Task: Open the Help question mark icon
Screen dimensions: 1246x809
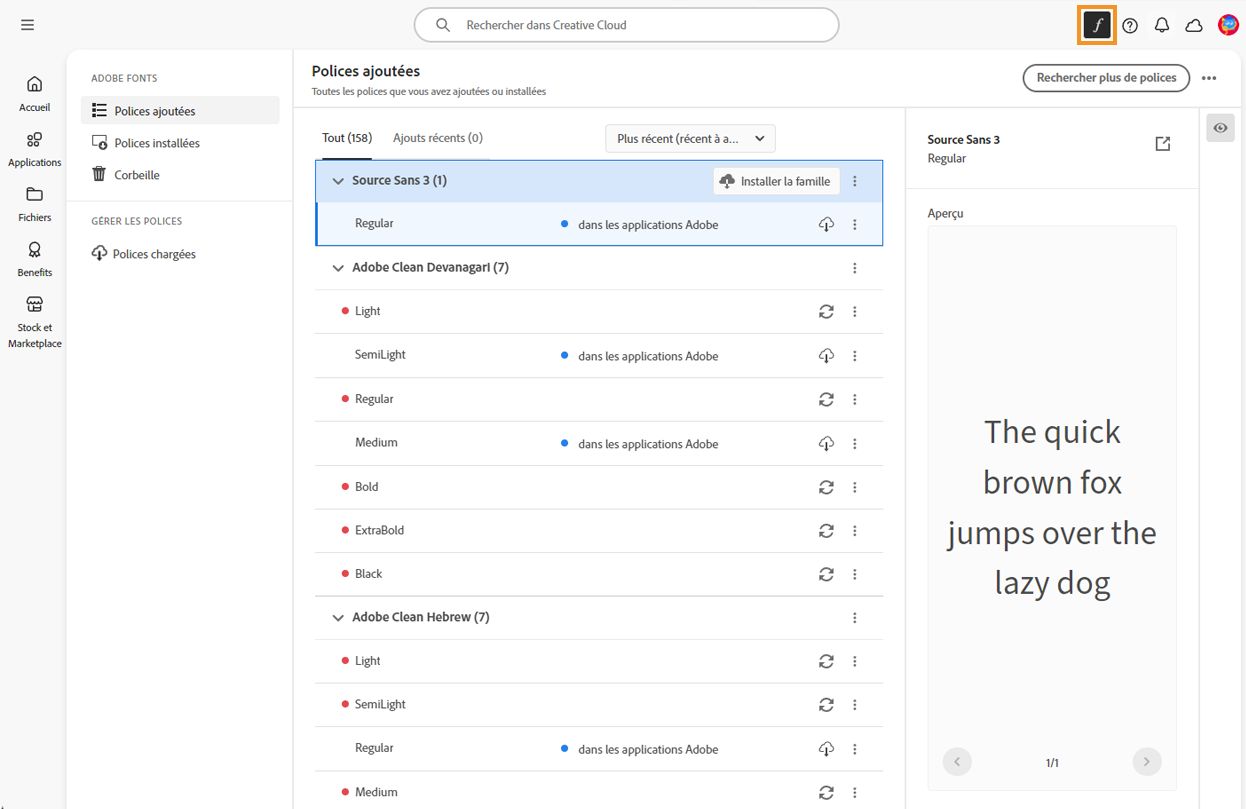Action: 1130,26
